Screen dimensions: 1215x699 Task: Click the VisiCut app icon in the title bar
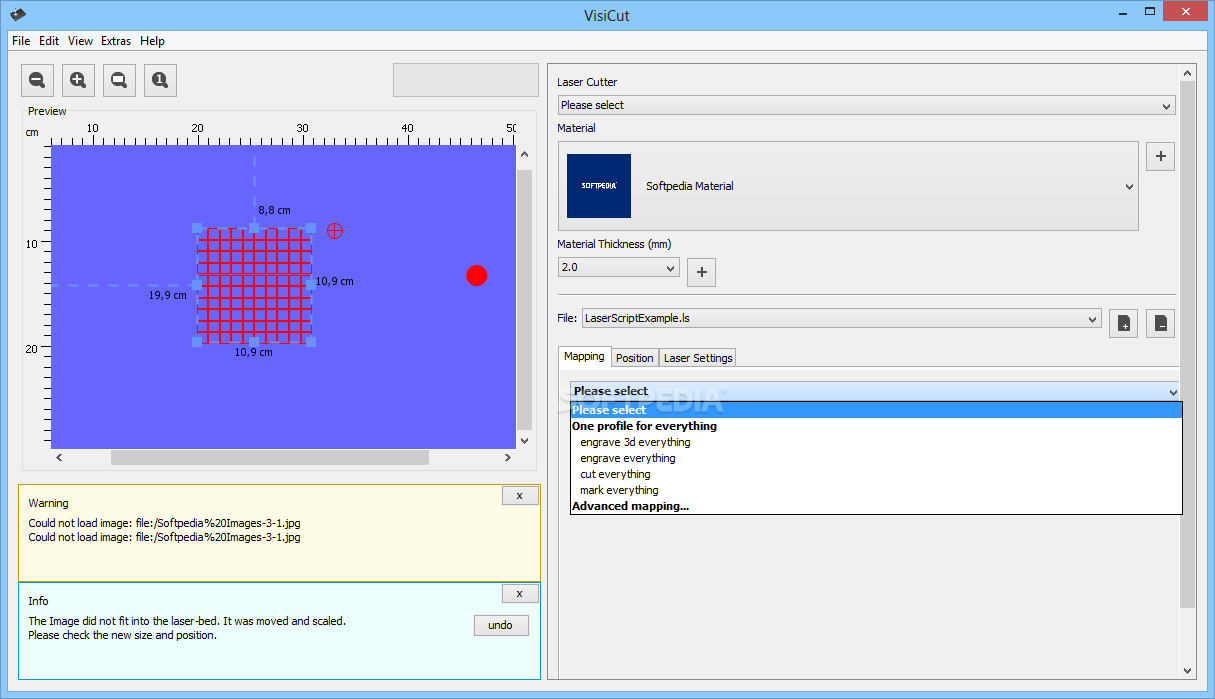click(18, 13)
